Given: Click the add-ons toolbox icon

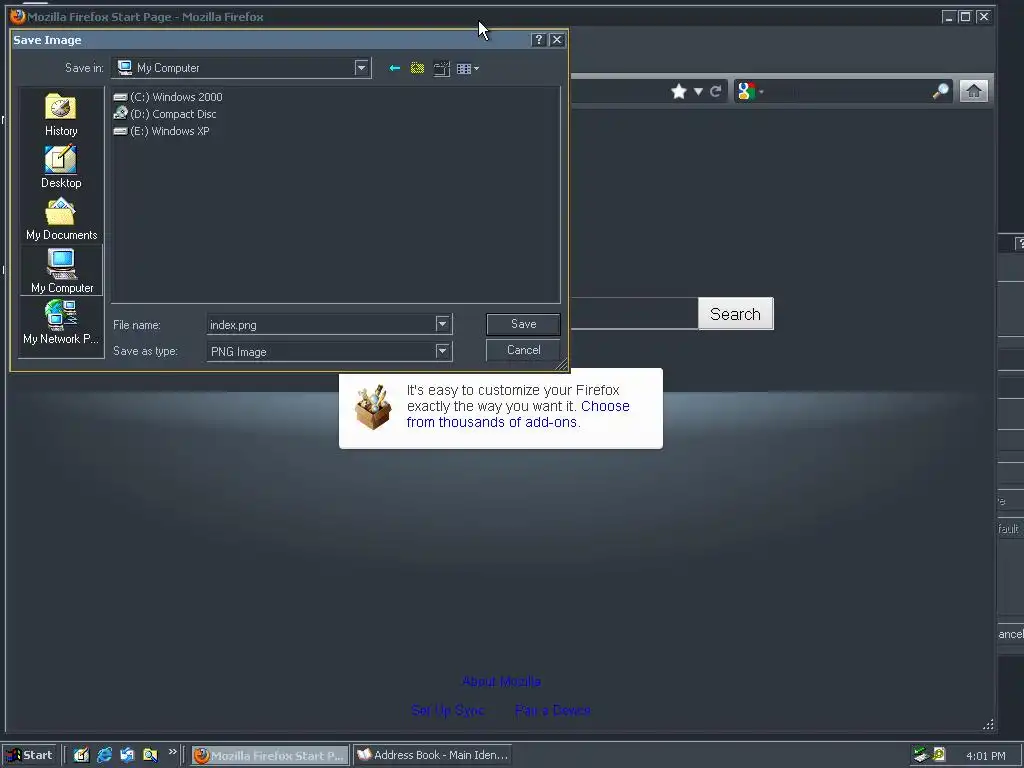Looking at the screenshot, I should tap(373, 407).
